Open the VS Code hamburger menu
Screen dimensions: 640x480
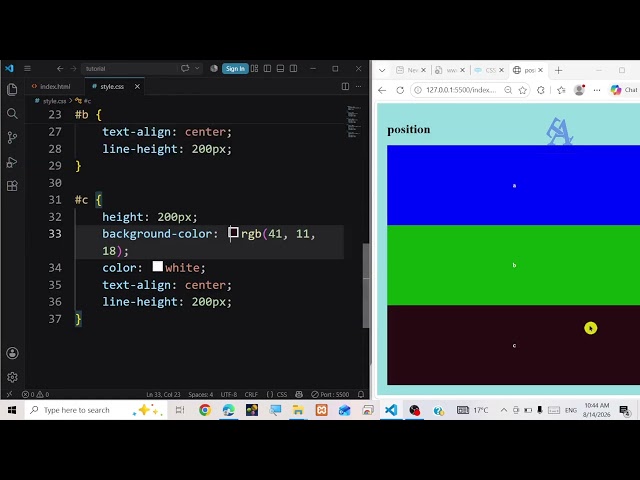click(27, 69)
